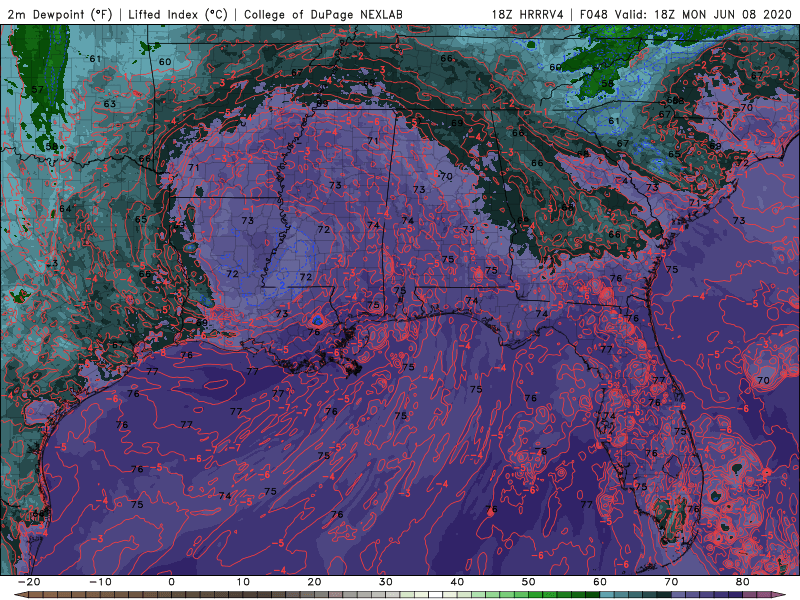Click the purple swatch under the 70 label
Screen dimensions: 800x600
click(x=679, y=595)
